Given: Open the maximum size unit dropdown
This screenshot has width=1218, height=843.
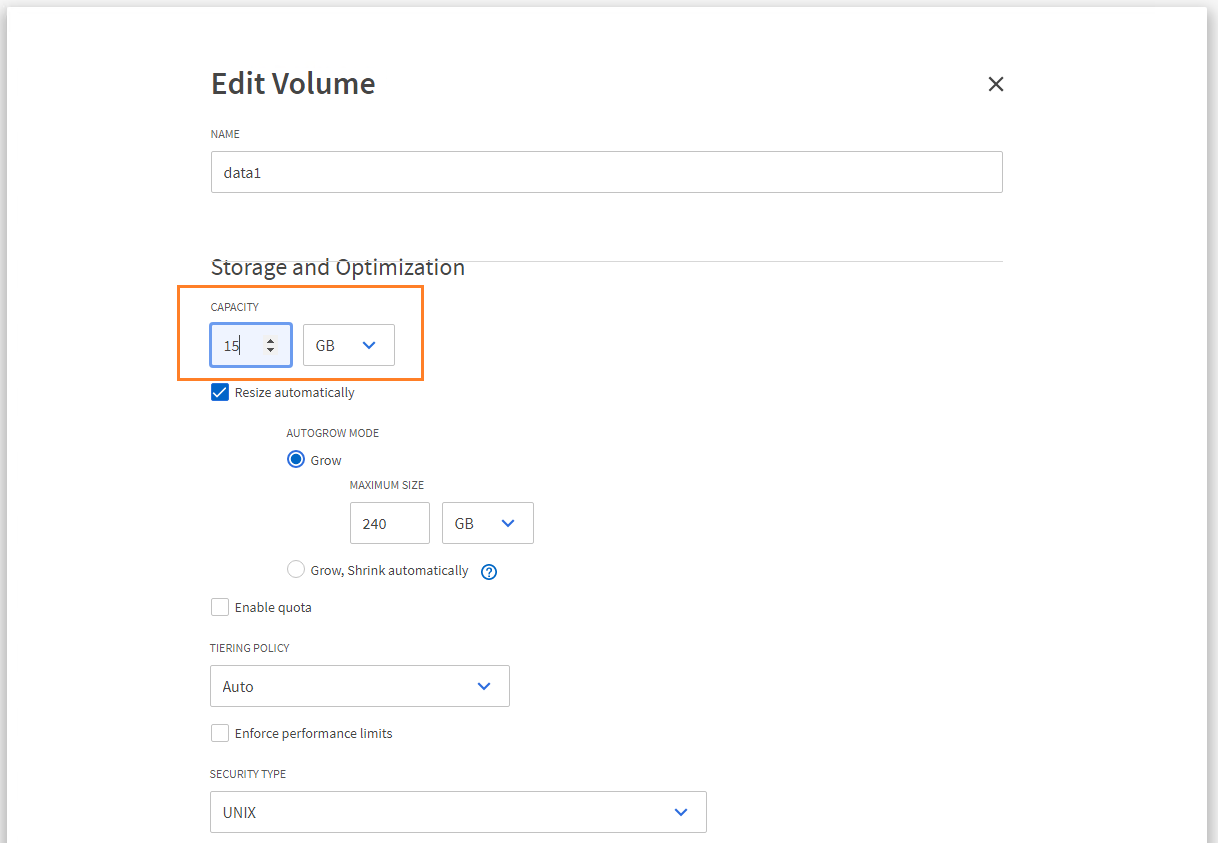Looking at the screenshot, I should 487,523.
